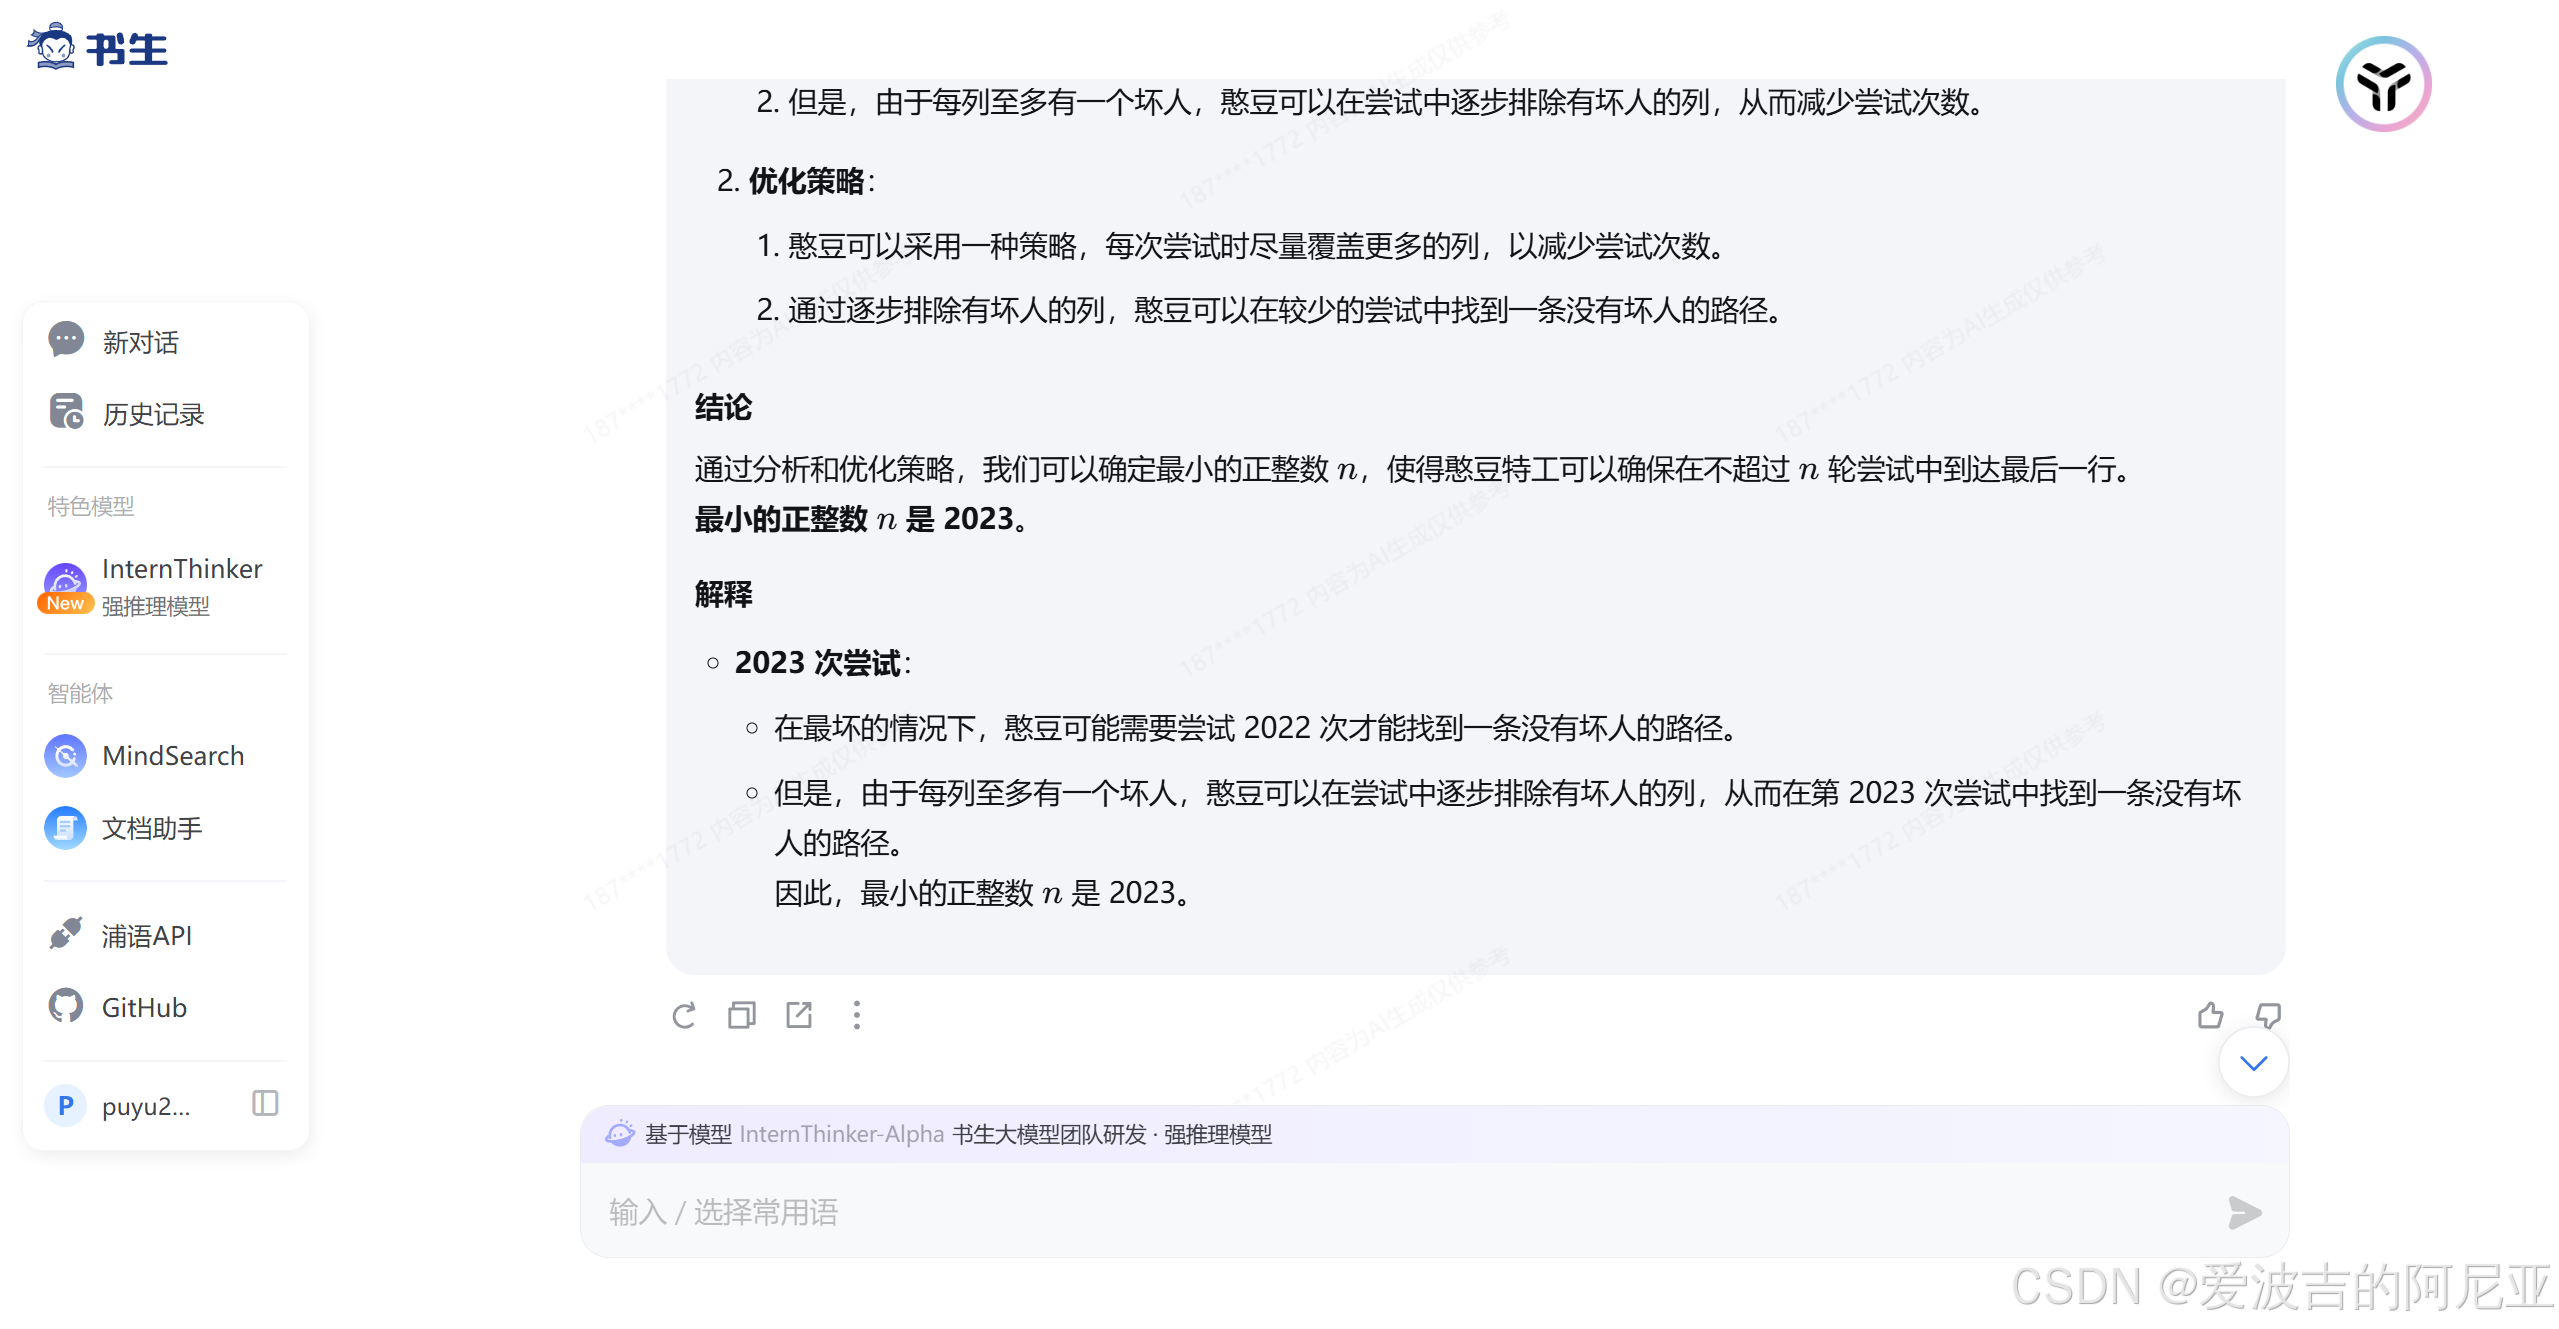
Task: Open the three-dot more options menu
Action: tap(856, 1016)
